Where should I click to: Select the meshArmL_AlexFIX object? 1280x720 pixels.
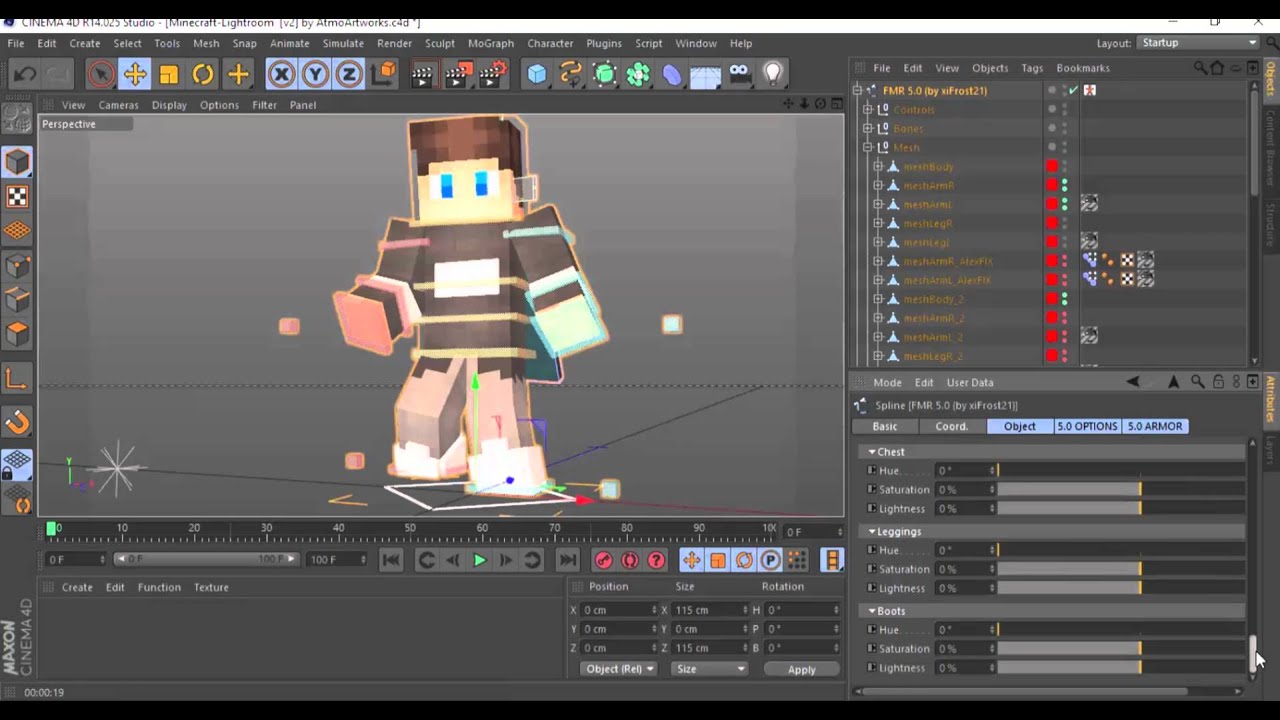(x=947, y=280)
